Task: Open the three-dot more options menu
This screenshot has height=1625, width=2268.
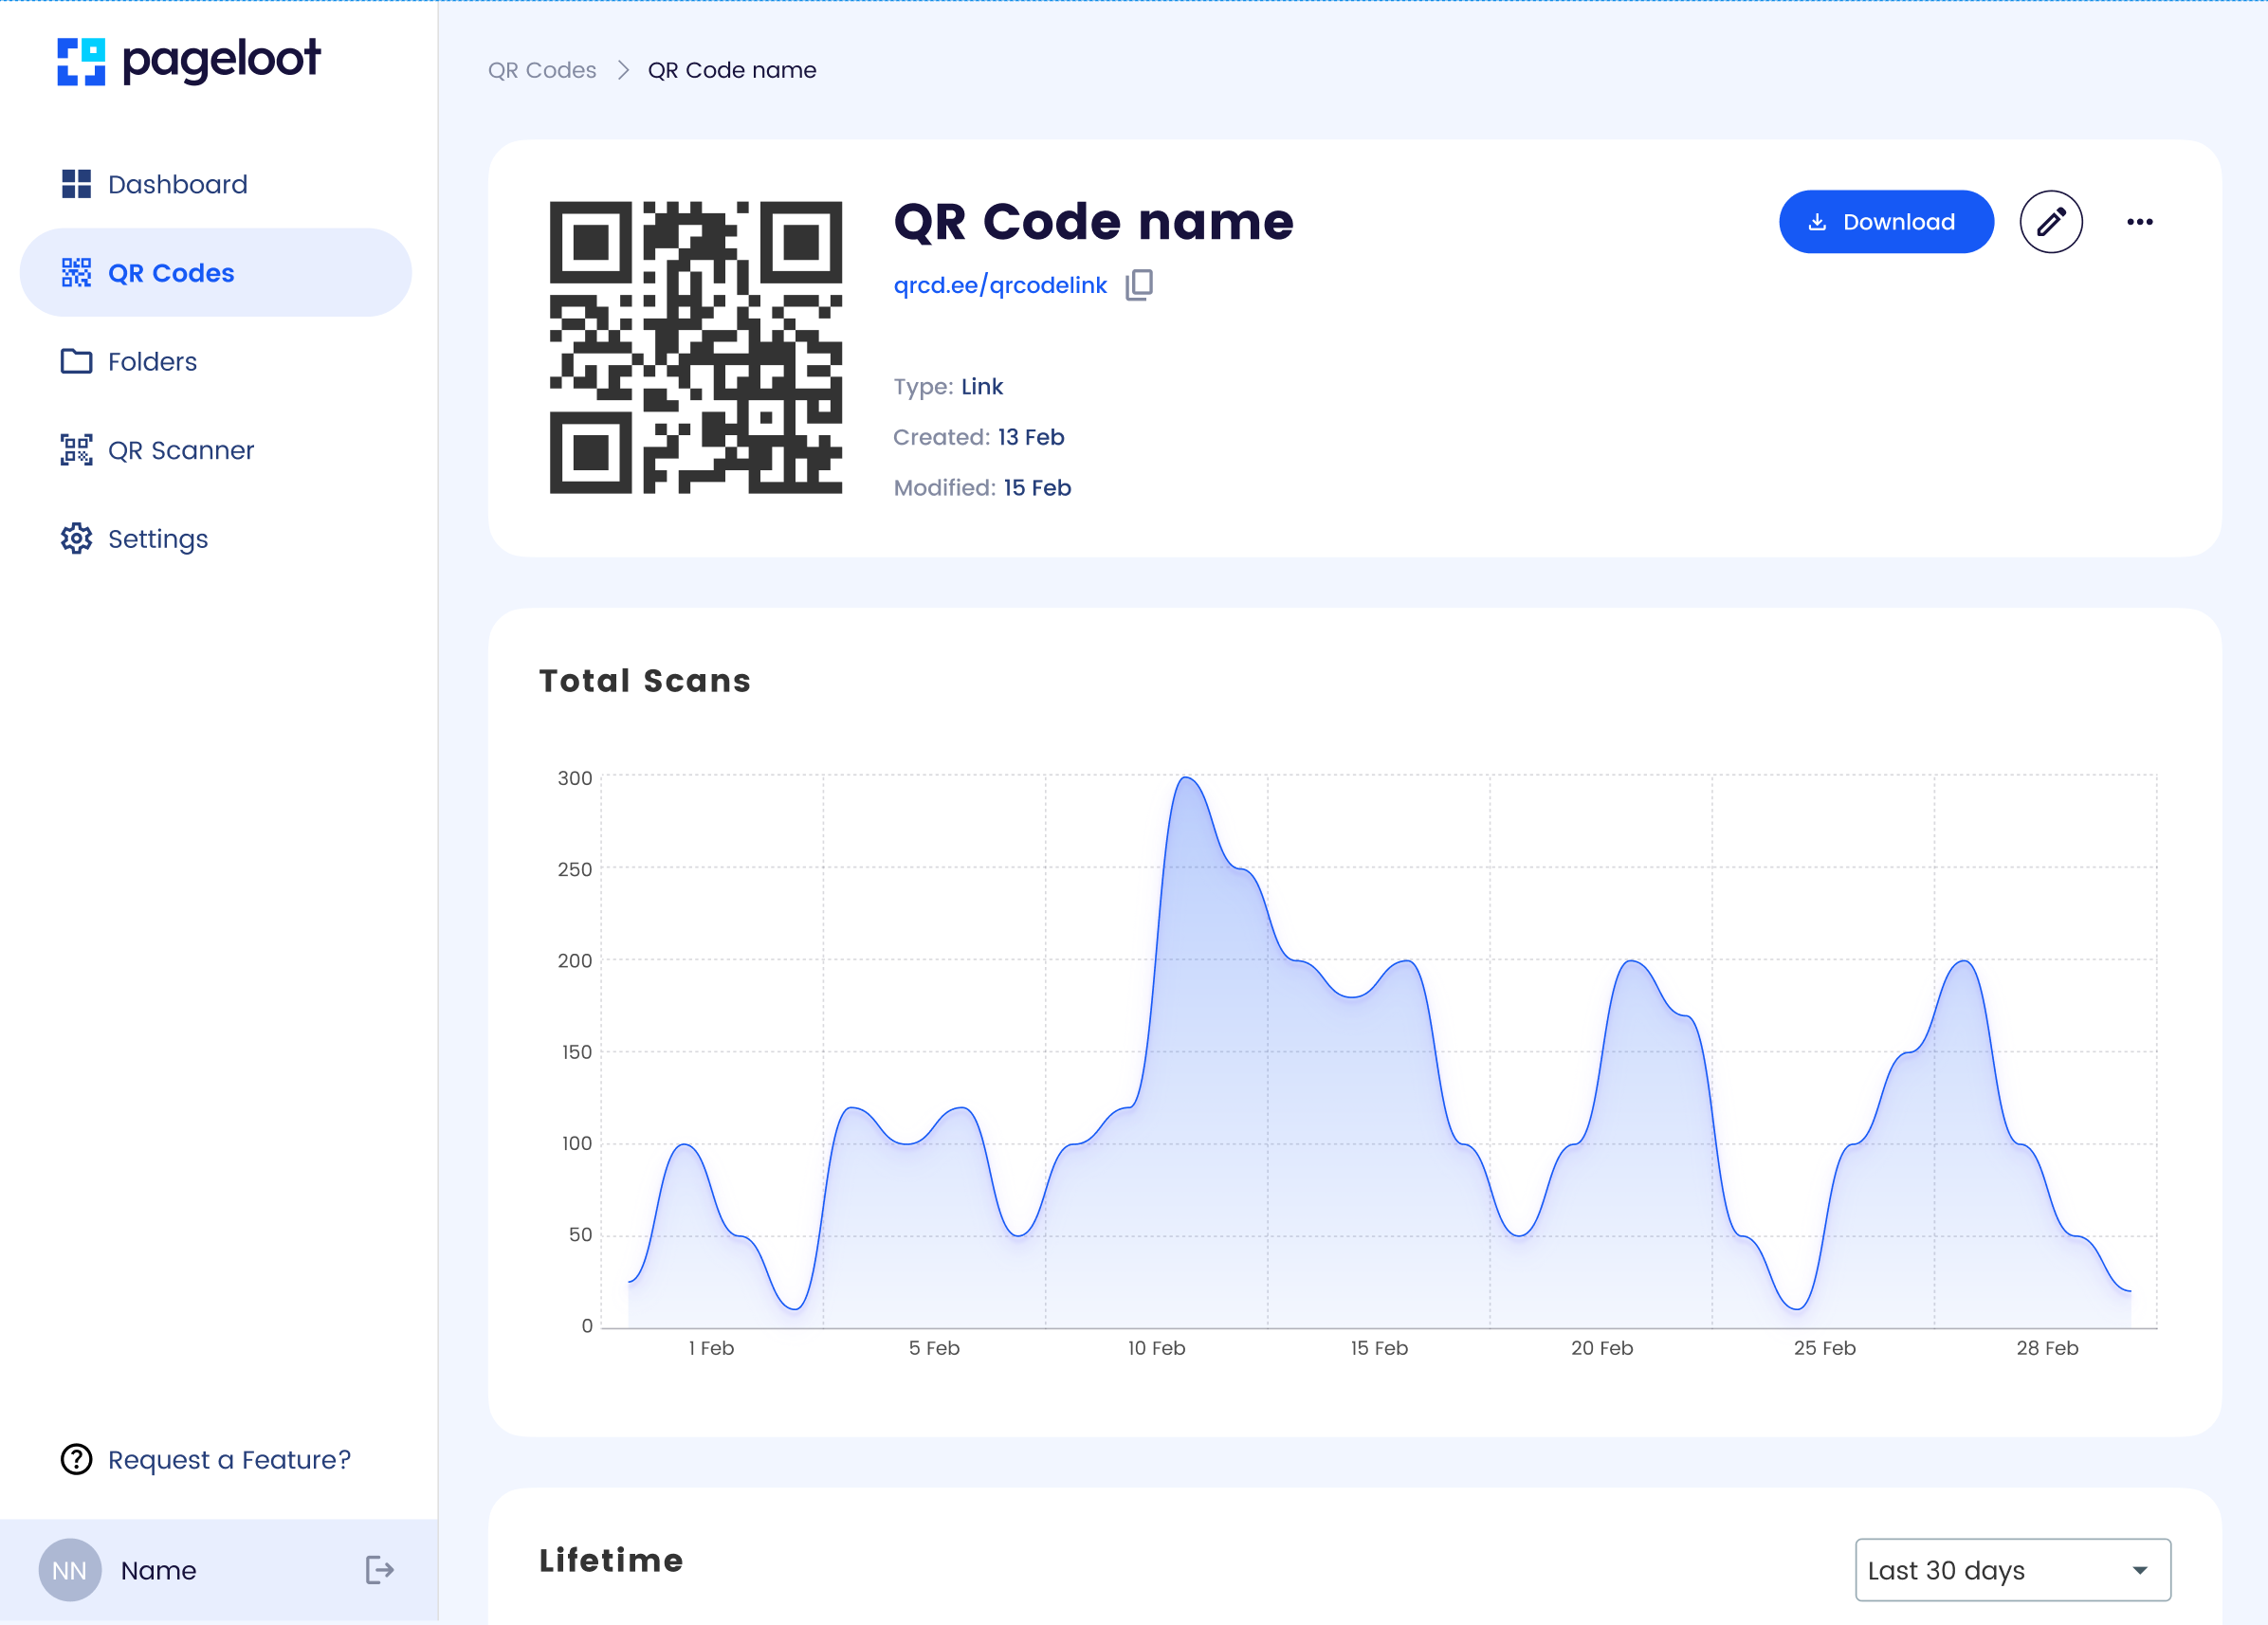Action: pyautogui.click(x=2139, y=222)
